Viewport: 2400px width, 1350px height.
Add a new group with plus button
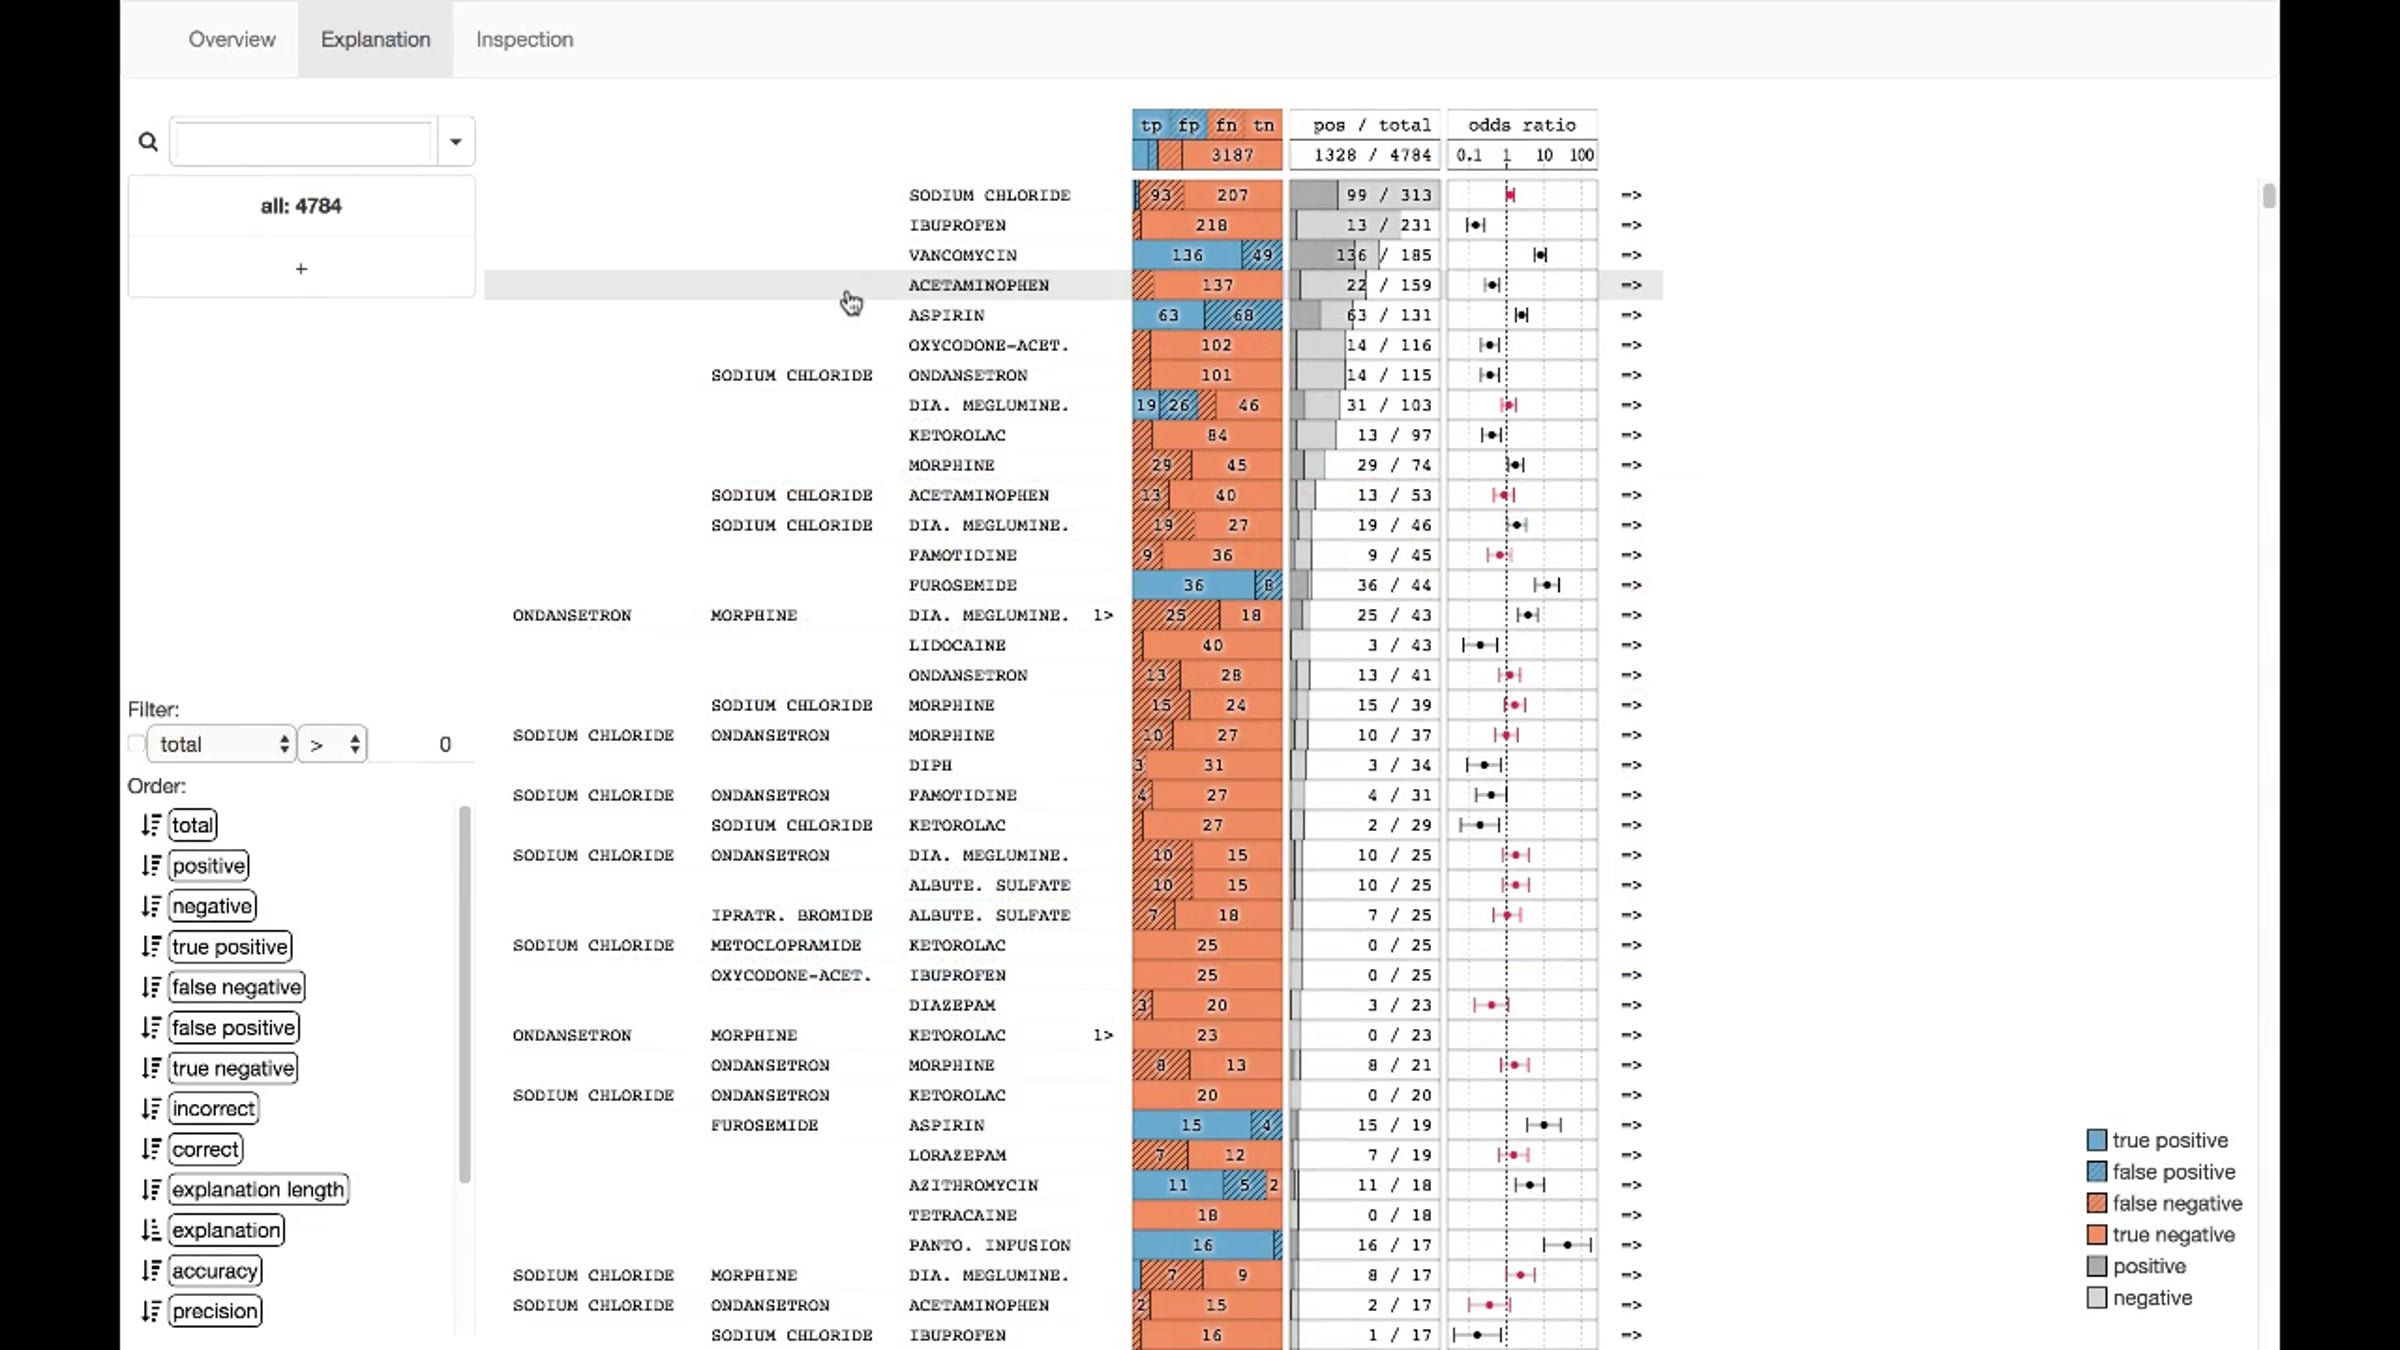pyautogui.click(x=301, y=268)
